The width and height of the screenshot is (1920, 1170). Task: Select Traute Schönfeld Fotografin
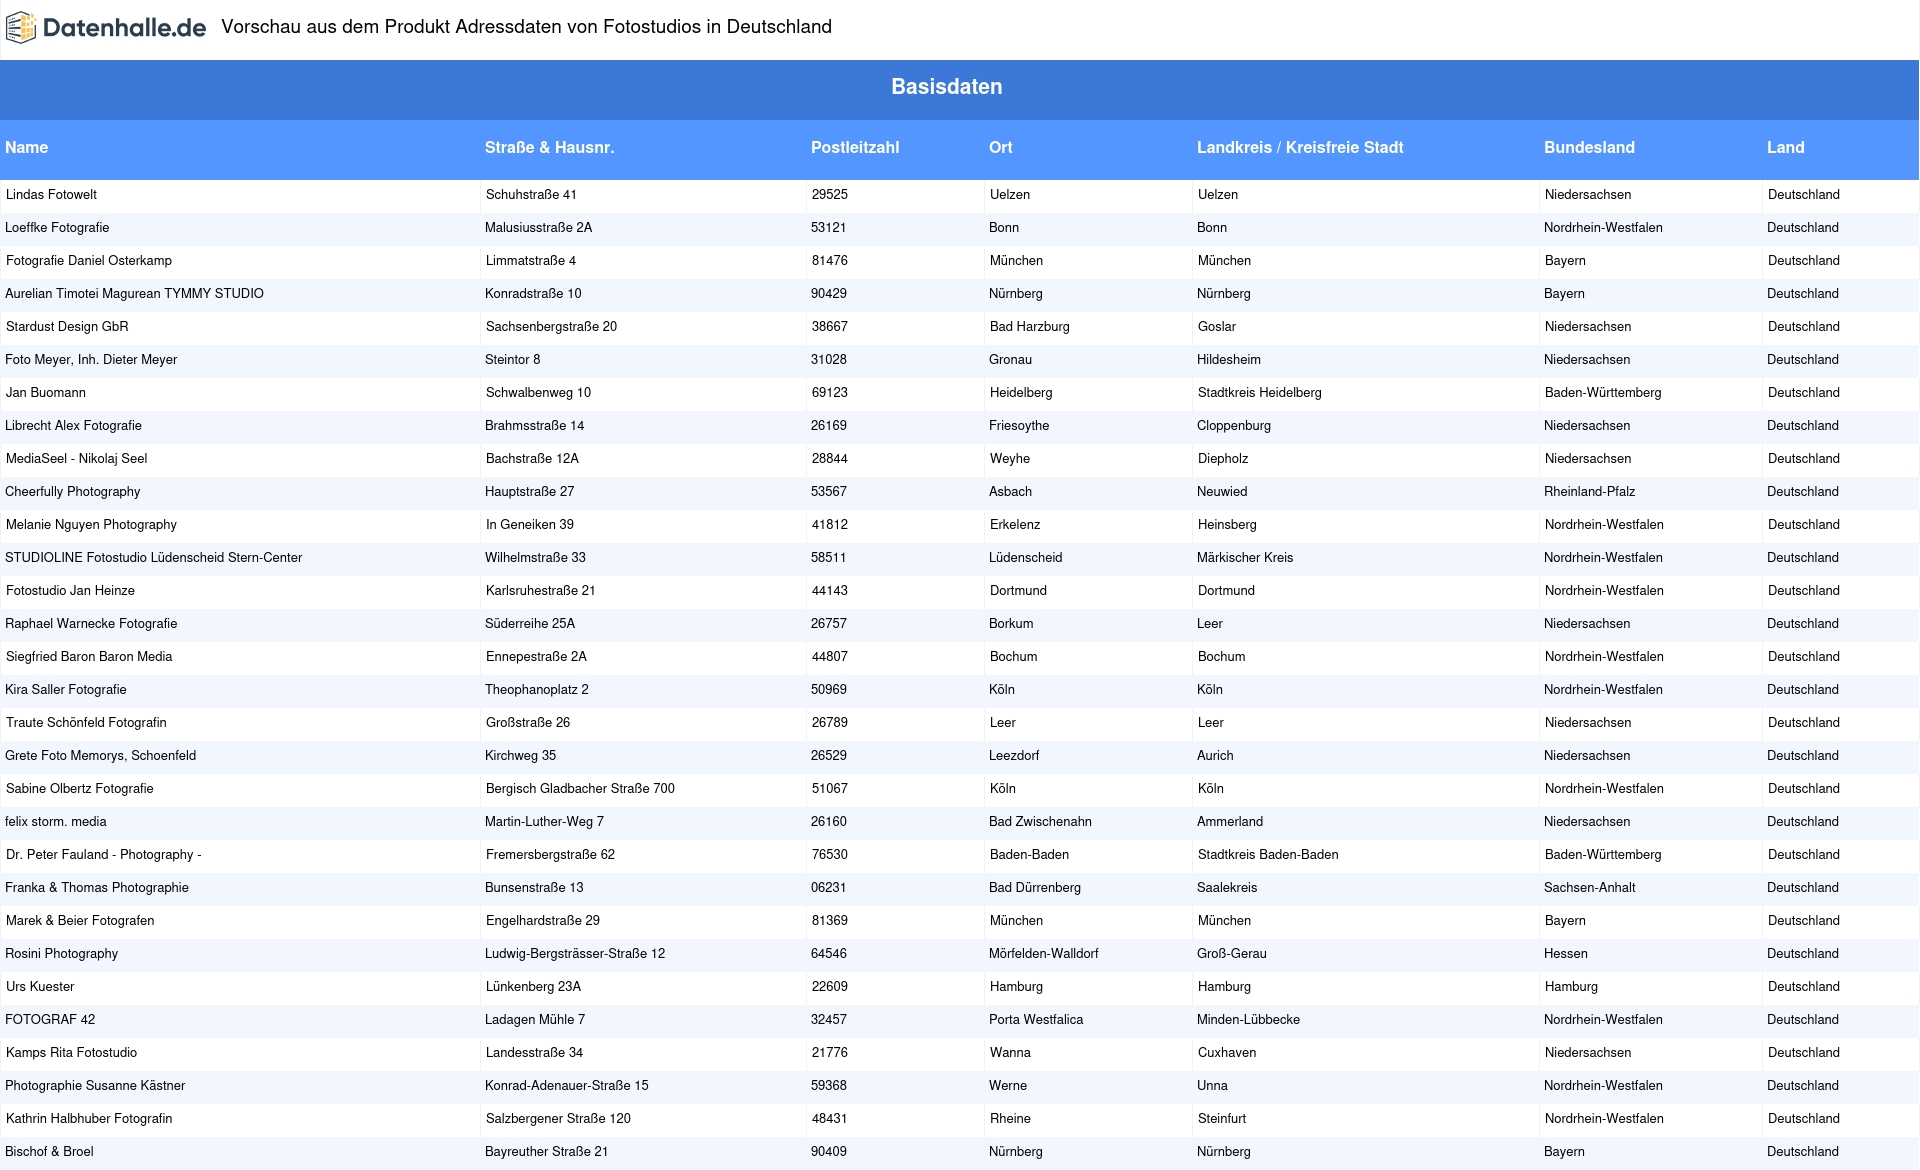click(86, 722)
